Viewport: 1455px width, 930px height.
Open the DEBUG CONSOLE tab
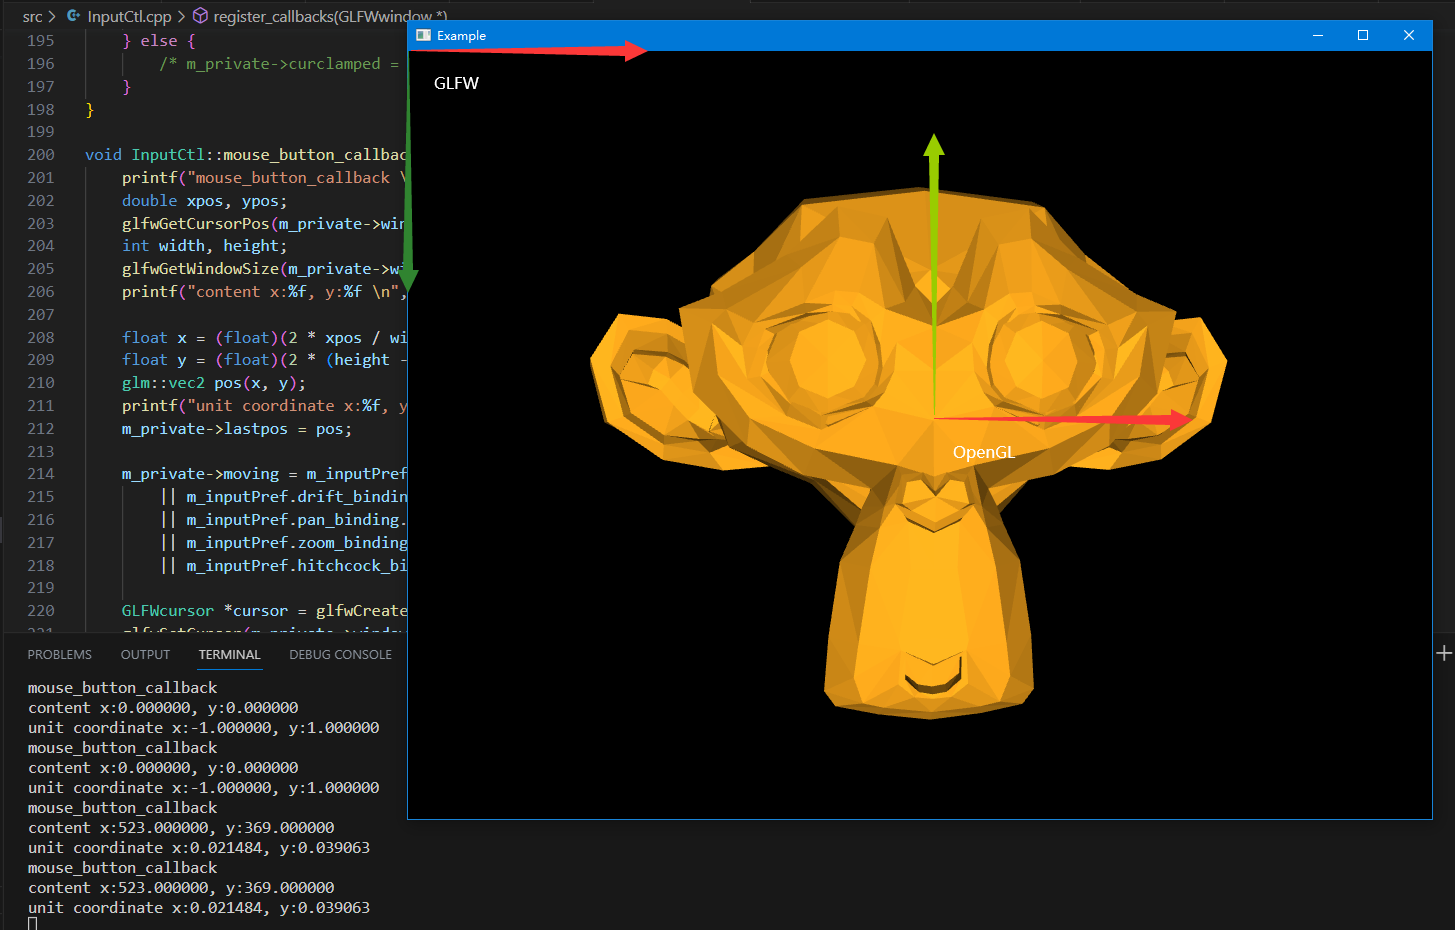point(341,654)
